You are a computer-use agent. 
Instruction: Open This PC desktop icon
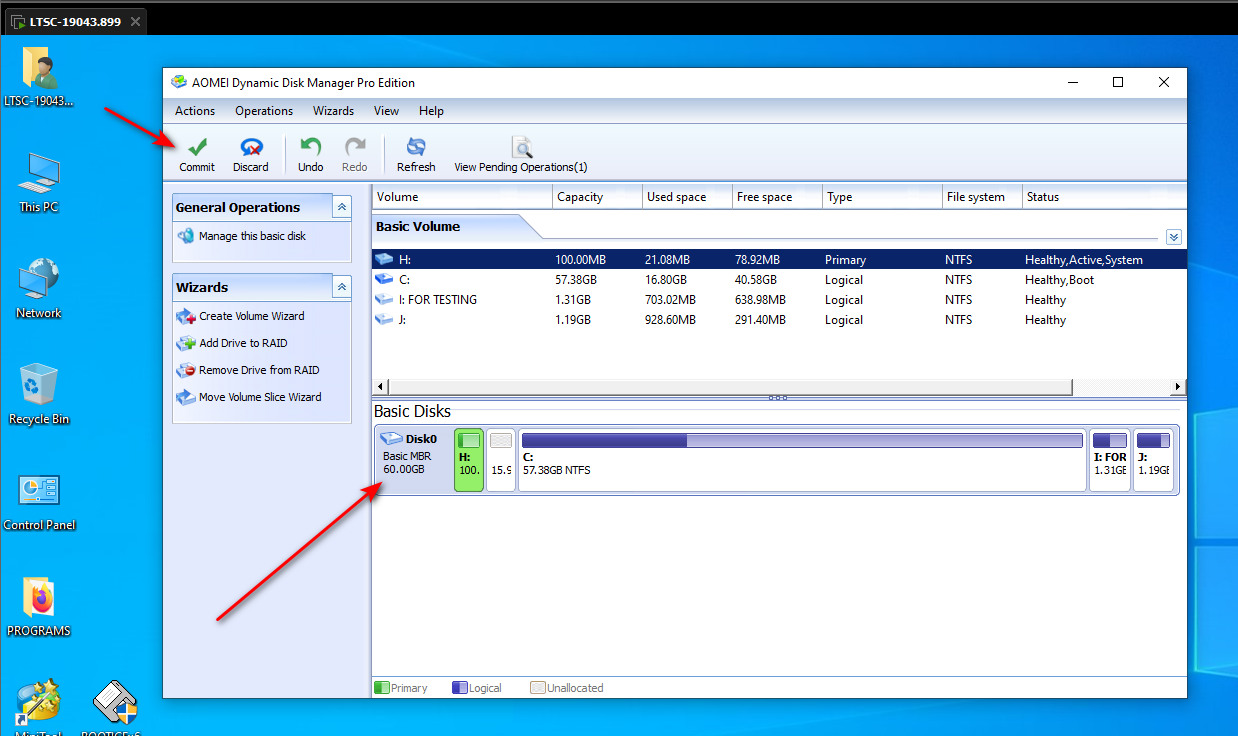click(x=39, y=182)
